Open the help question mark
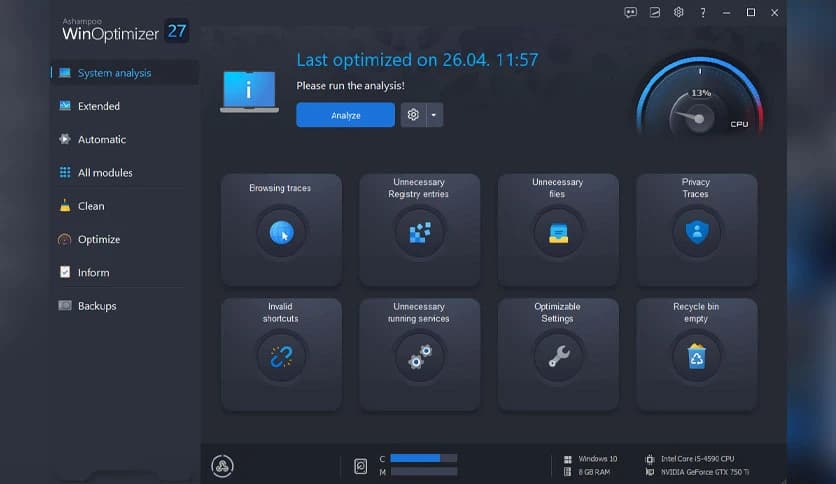836x484 pixels. 703,13
